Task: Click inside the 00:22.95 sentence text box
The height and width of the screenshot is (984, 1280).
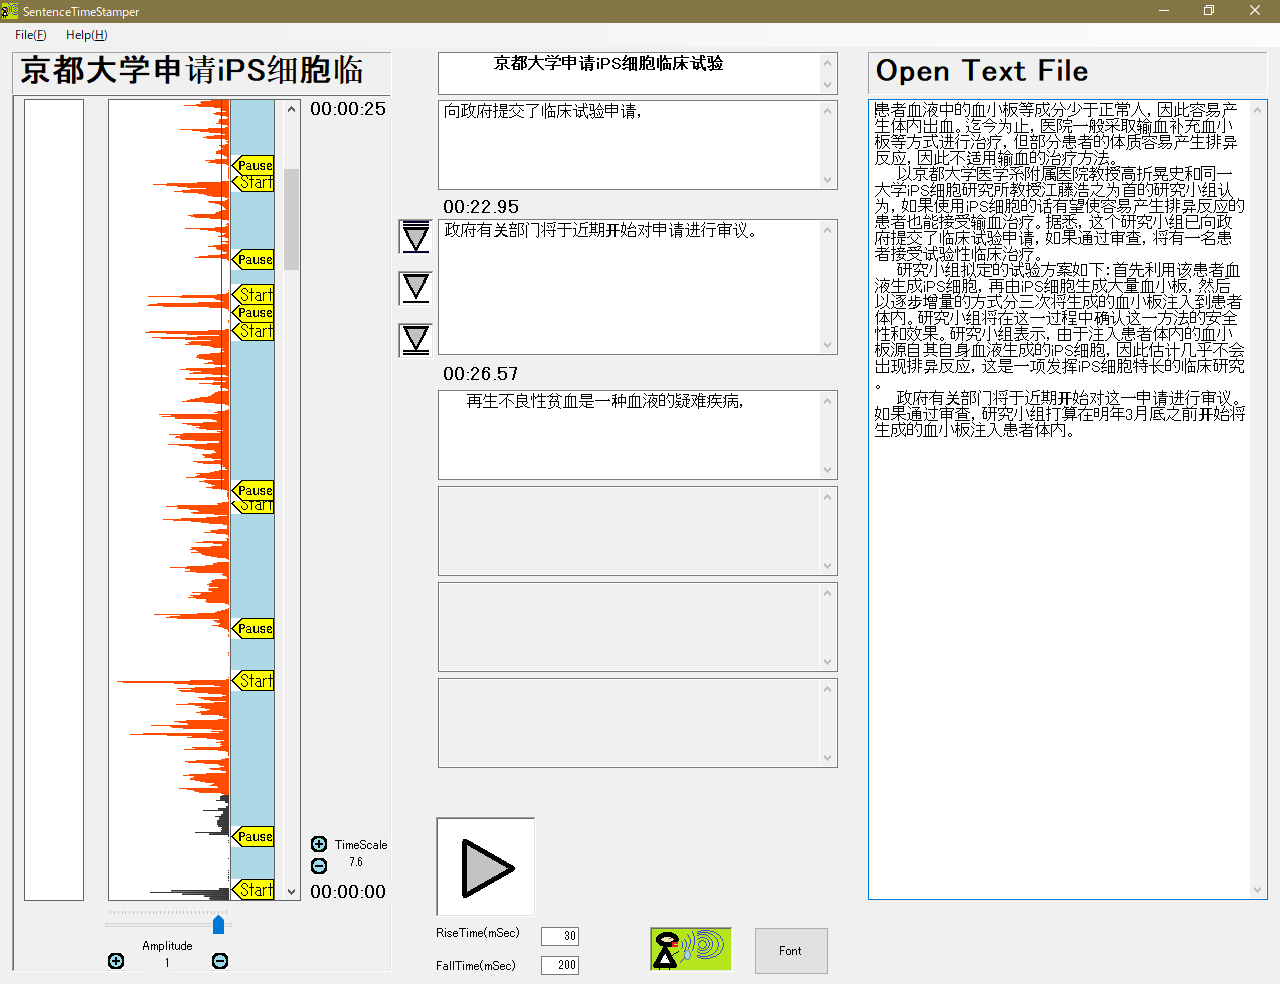Action: 637,285
